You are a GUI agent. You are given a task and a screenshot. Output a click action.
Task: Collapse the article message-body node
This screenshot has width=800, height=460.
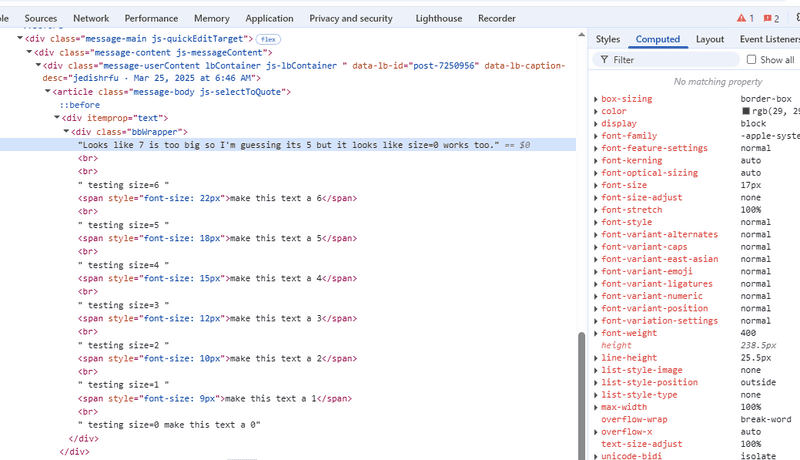47,91
